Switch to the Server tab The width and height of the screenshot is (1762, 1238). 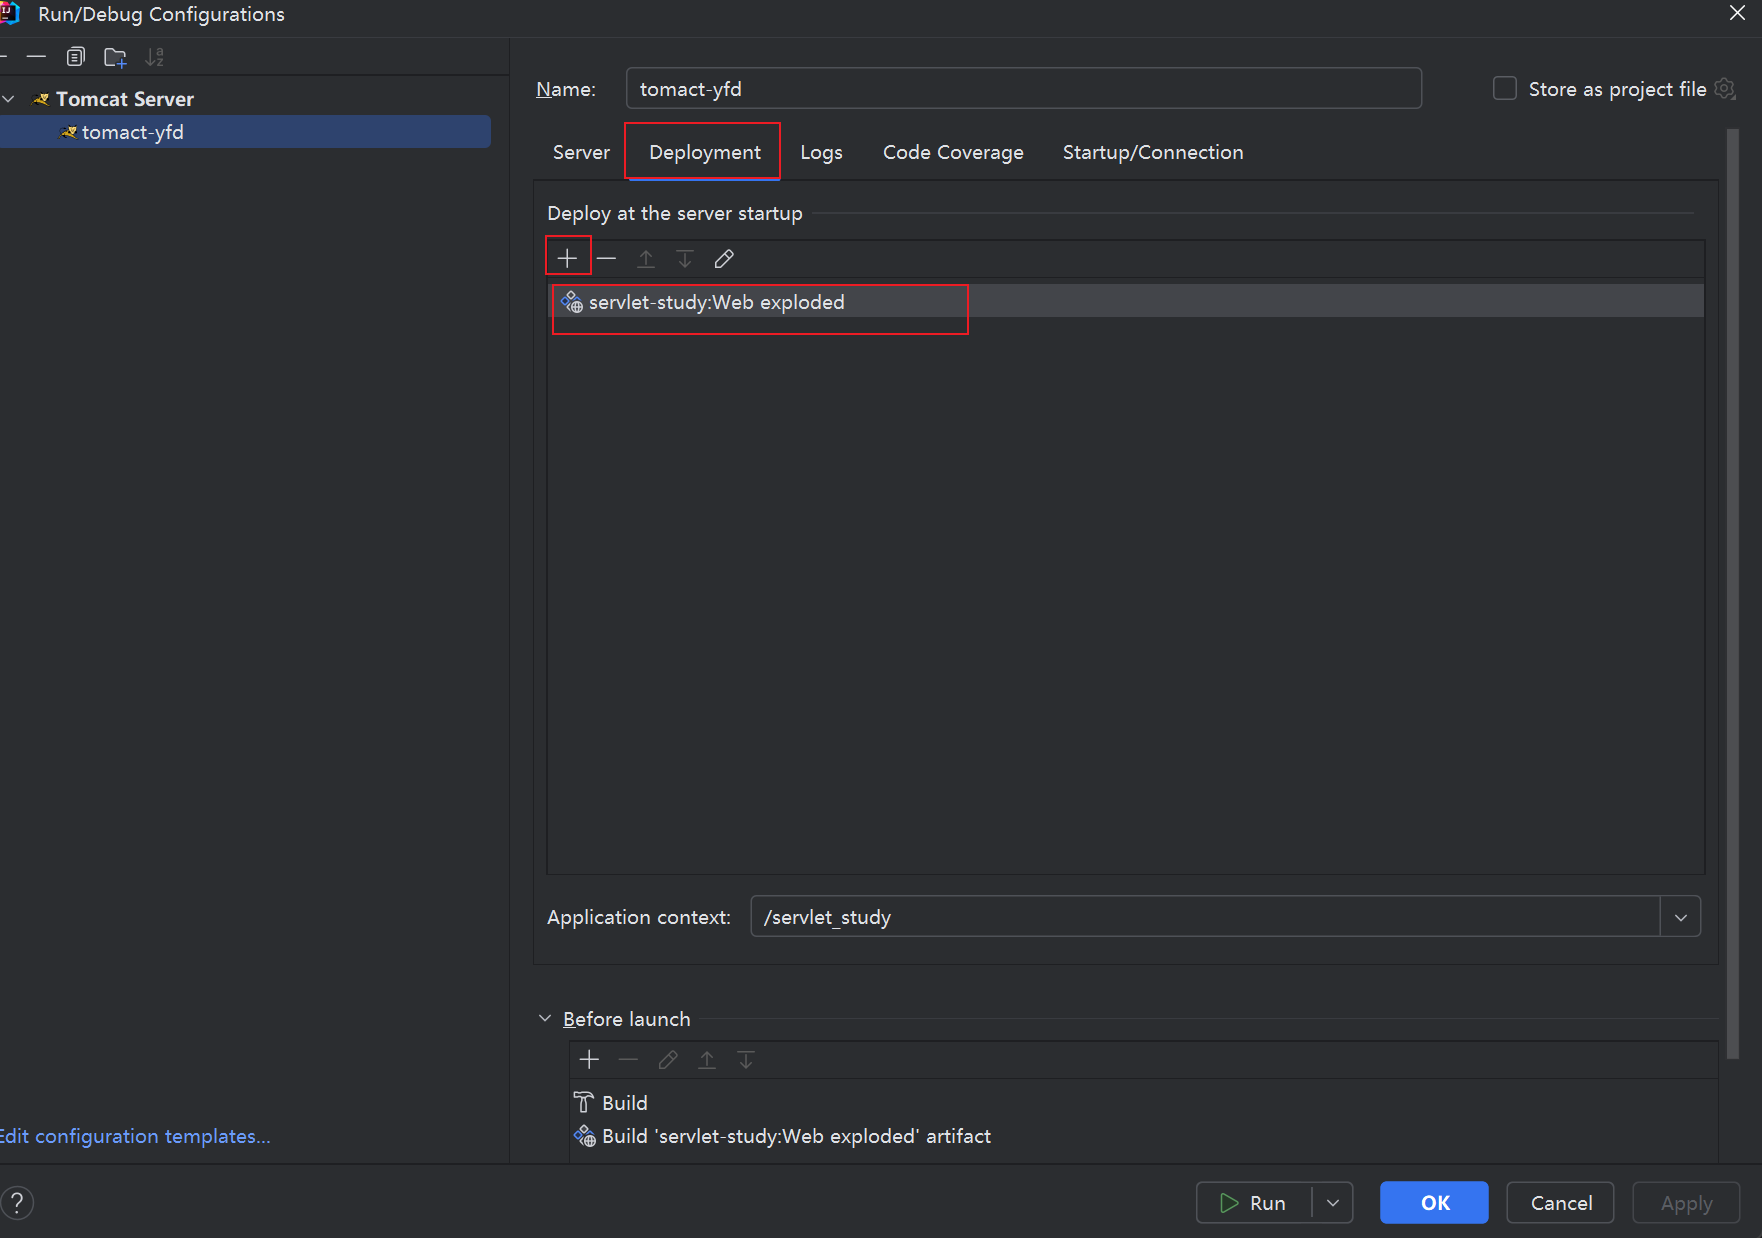coord(581,152)
